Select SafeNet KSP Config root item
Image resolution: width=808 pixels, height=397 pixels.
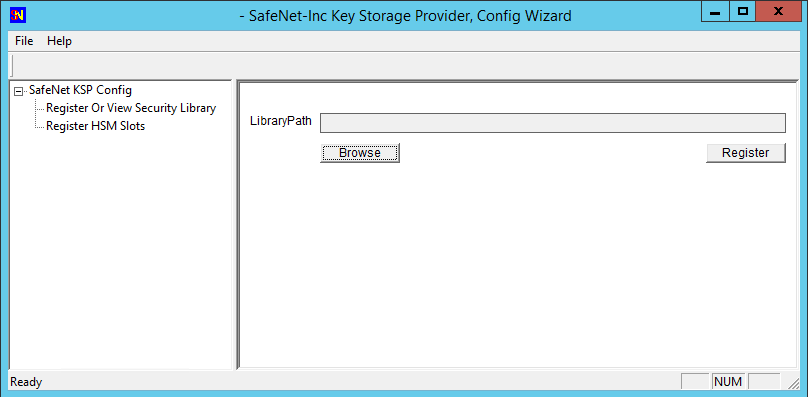point(80,90)
